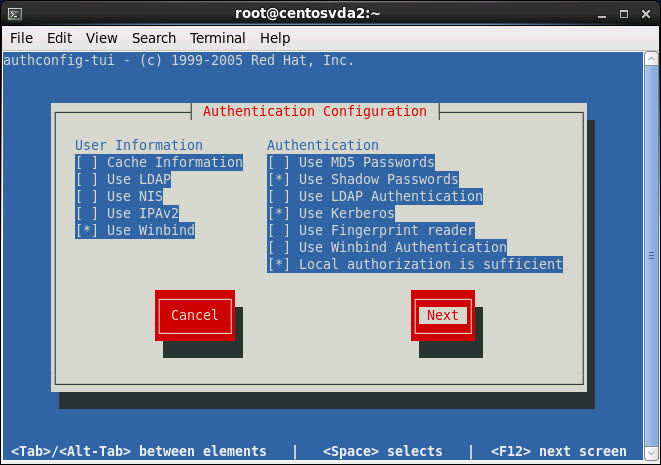Toggle the Use NIS checkbox
This screenshot has width=661, height=465.
pyautogui.click(x=119, y=196)
